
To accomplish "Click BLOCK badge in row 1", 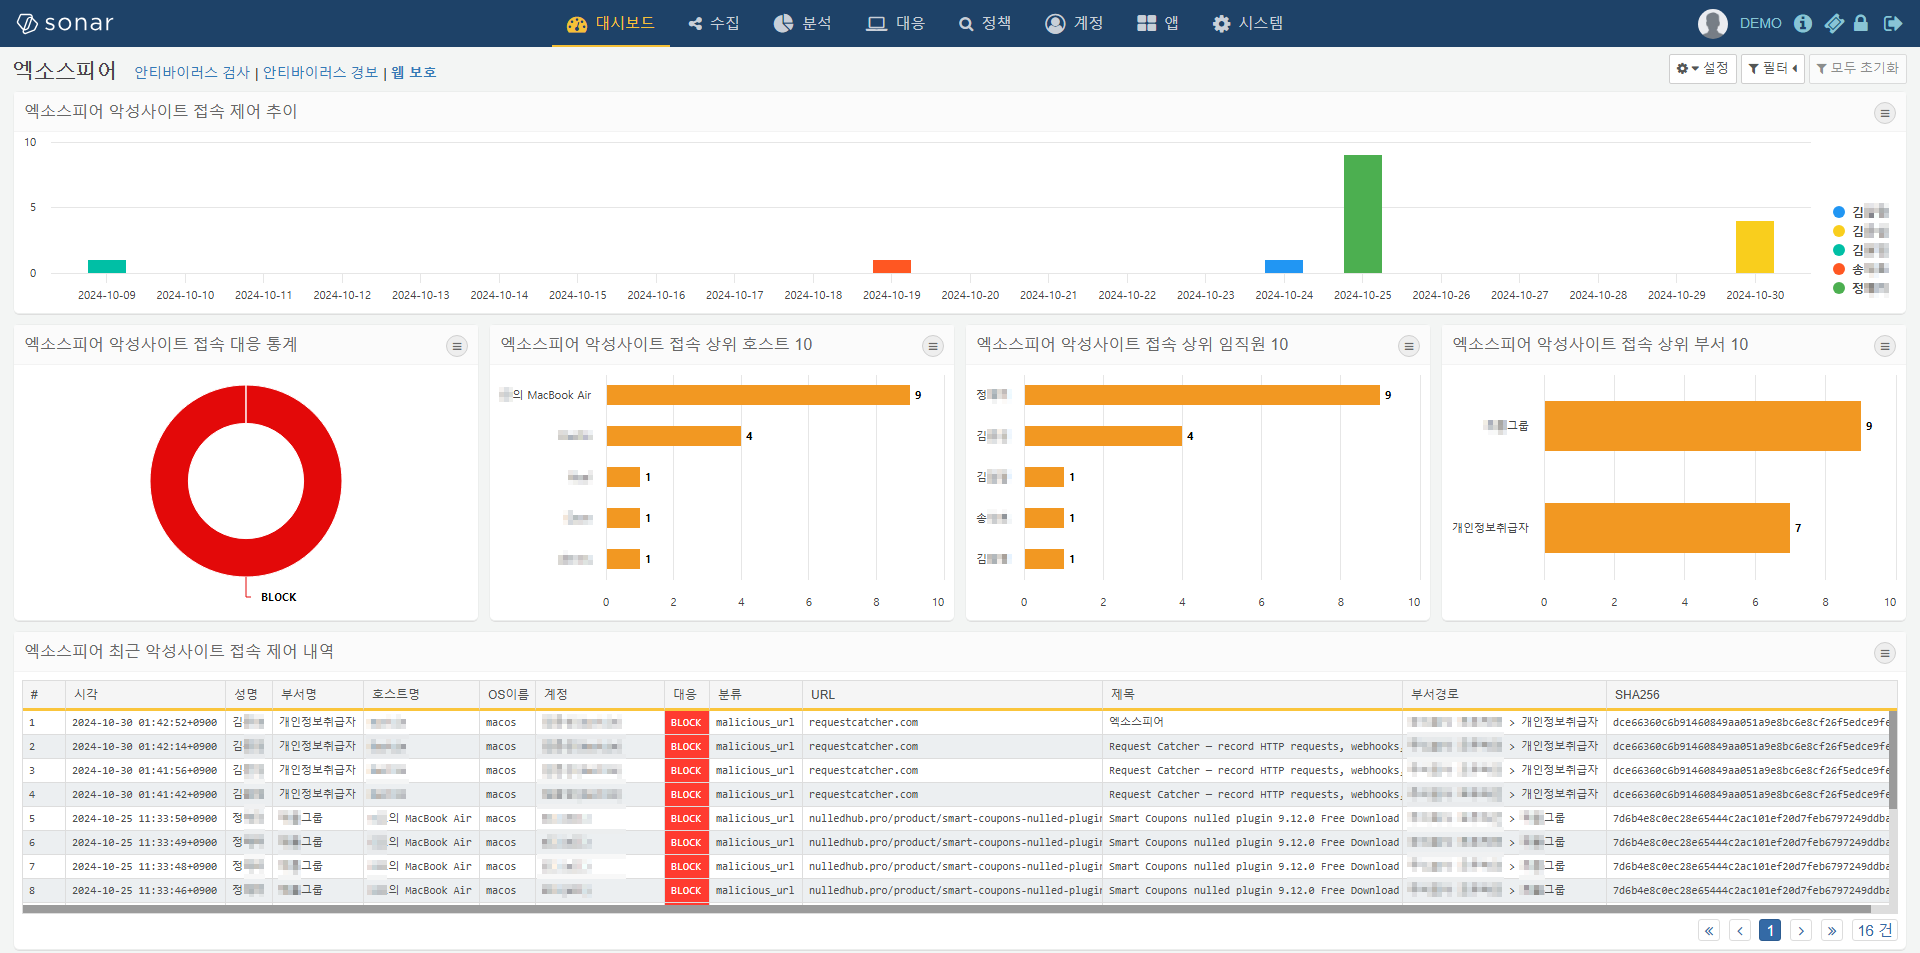I will pyautogui.click(x=686, y=722).
